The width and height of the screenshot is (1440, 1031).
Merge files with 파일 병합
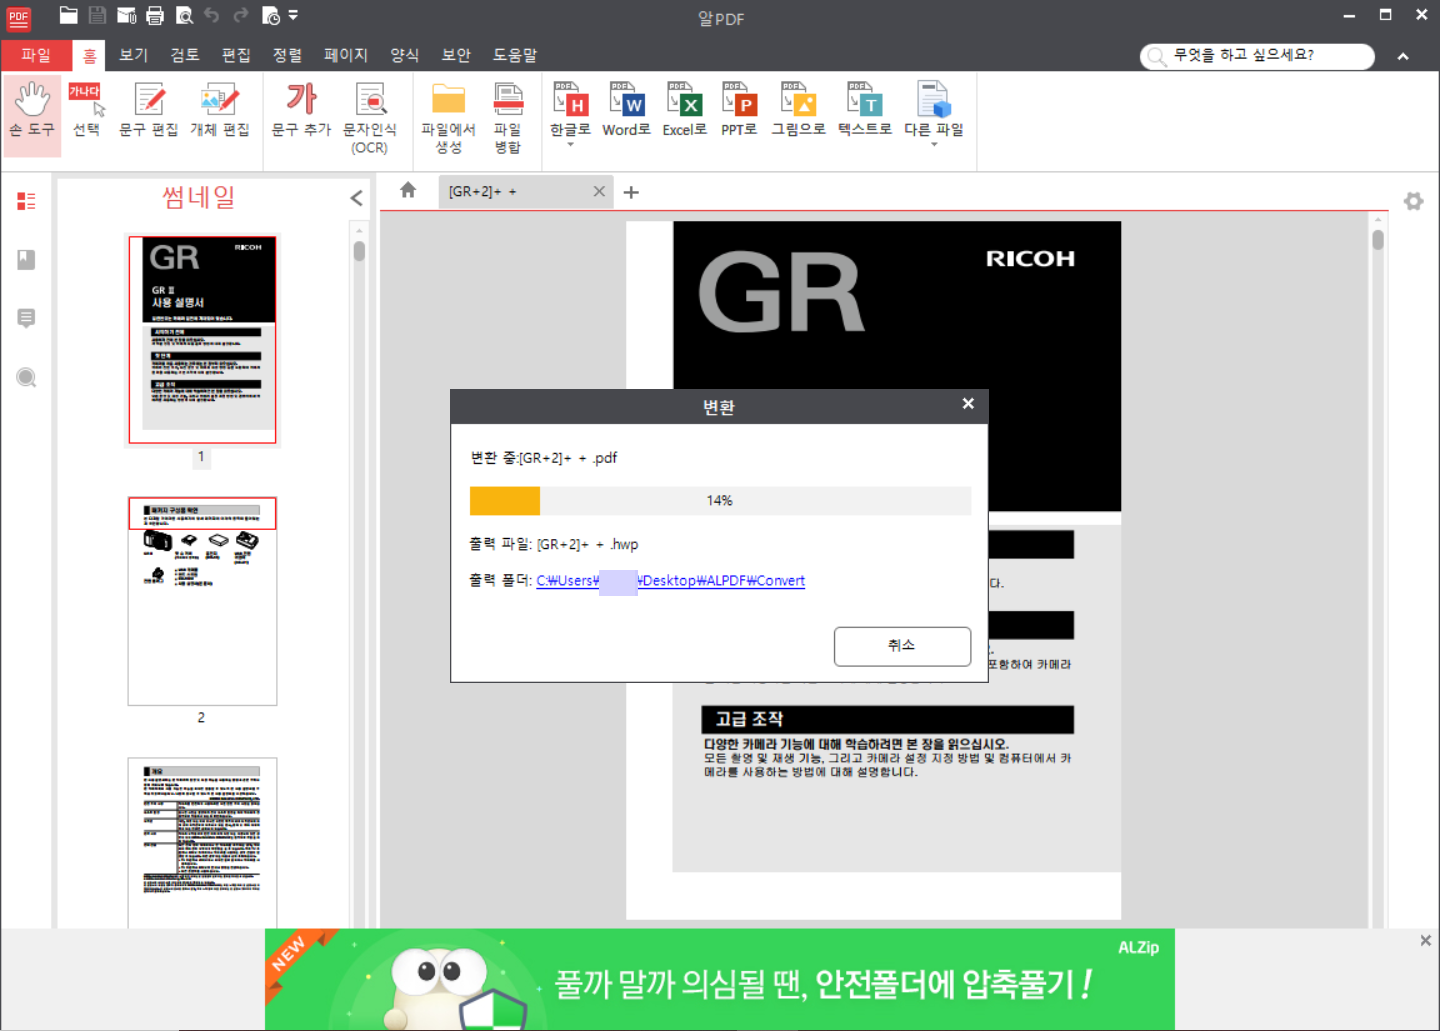(508, 118)
